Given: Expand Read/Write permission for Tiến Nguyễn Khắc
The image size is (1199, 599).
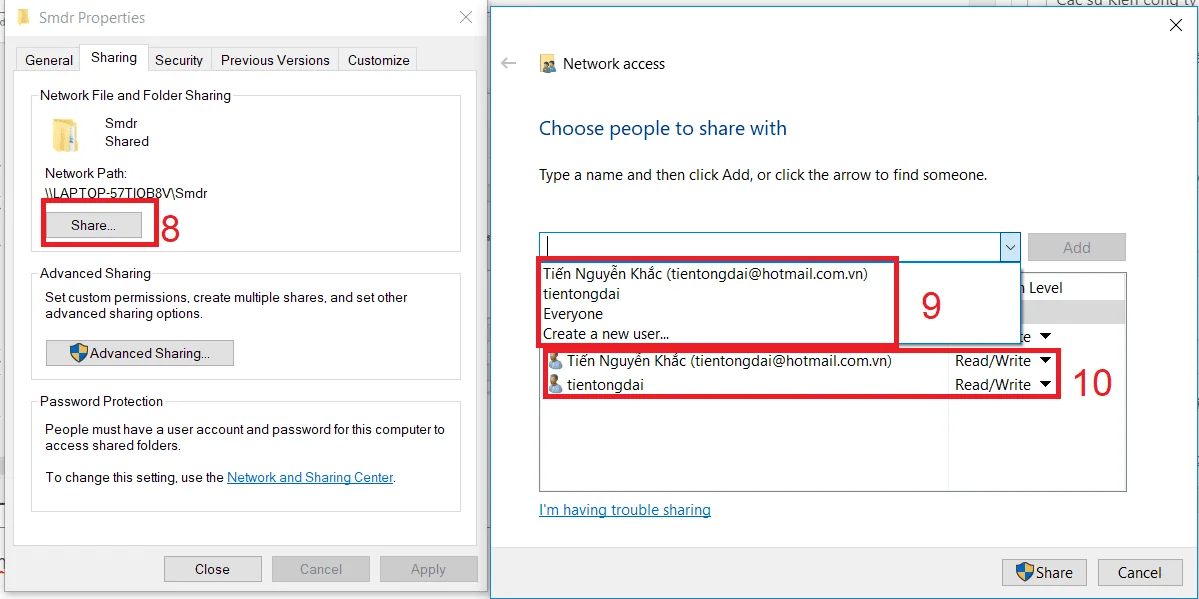Looking at the screenshot, I should click(x=1045, y=360).
